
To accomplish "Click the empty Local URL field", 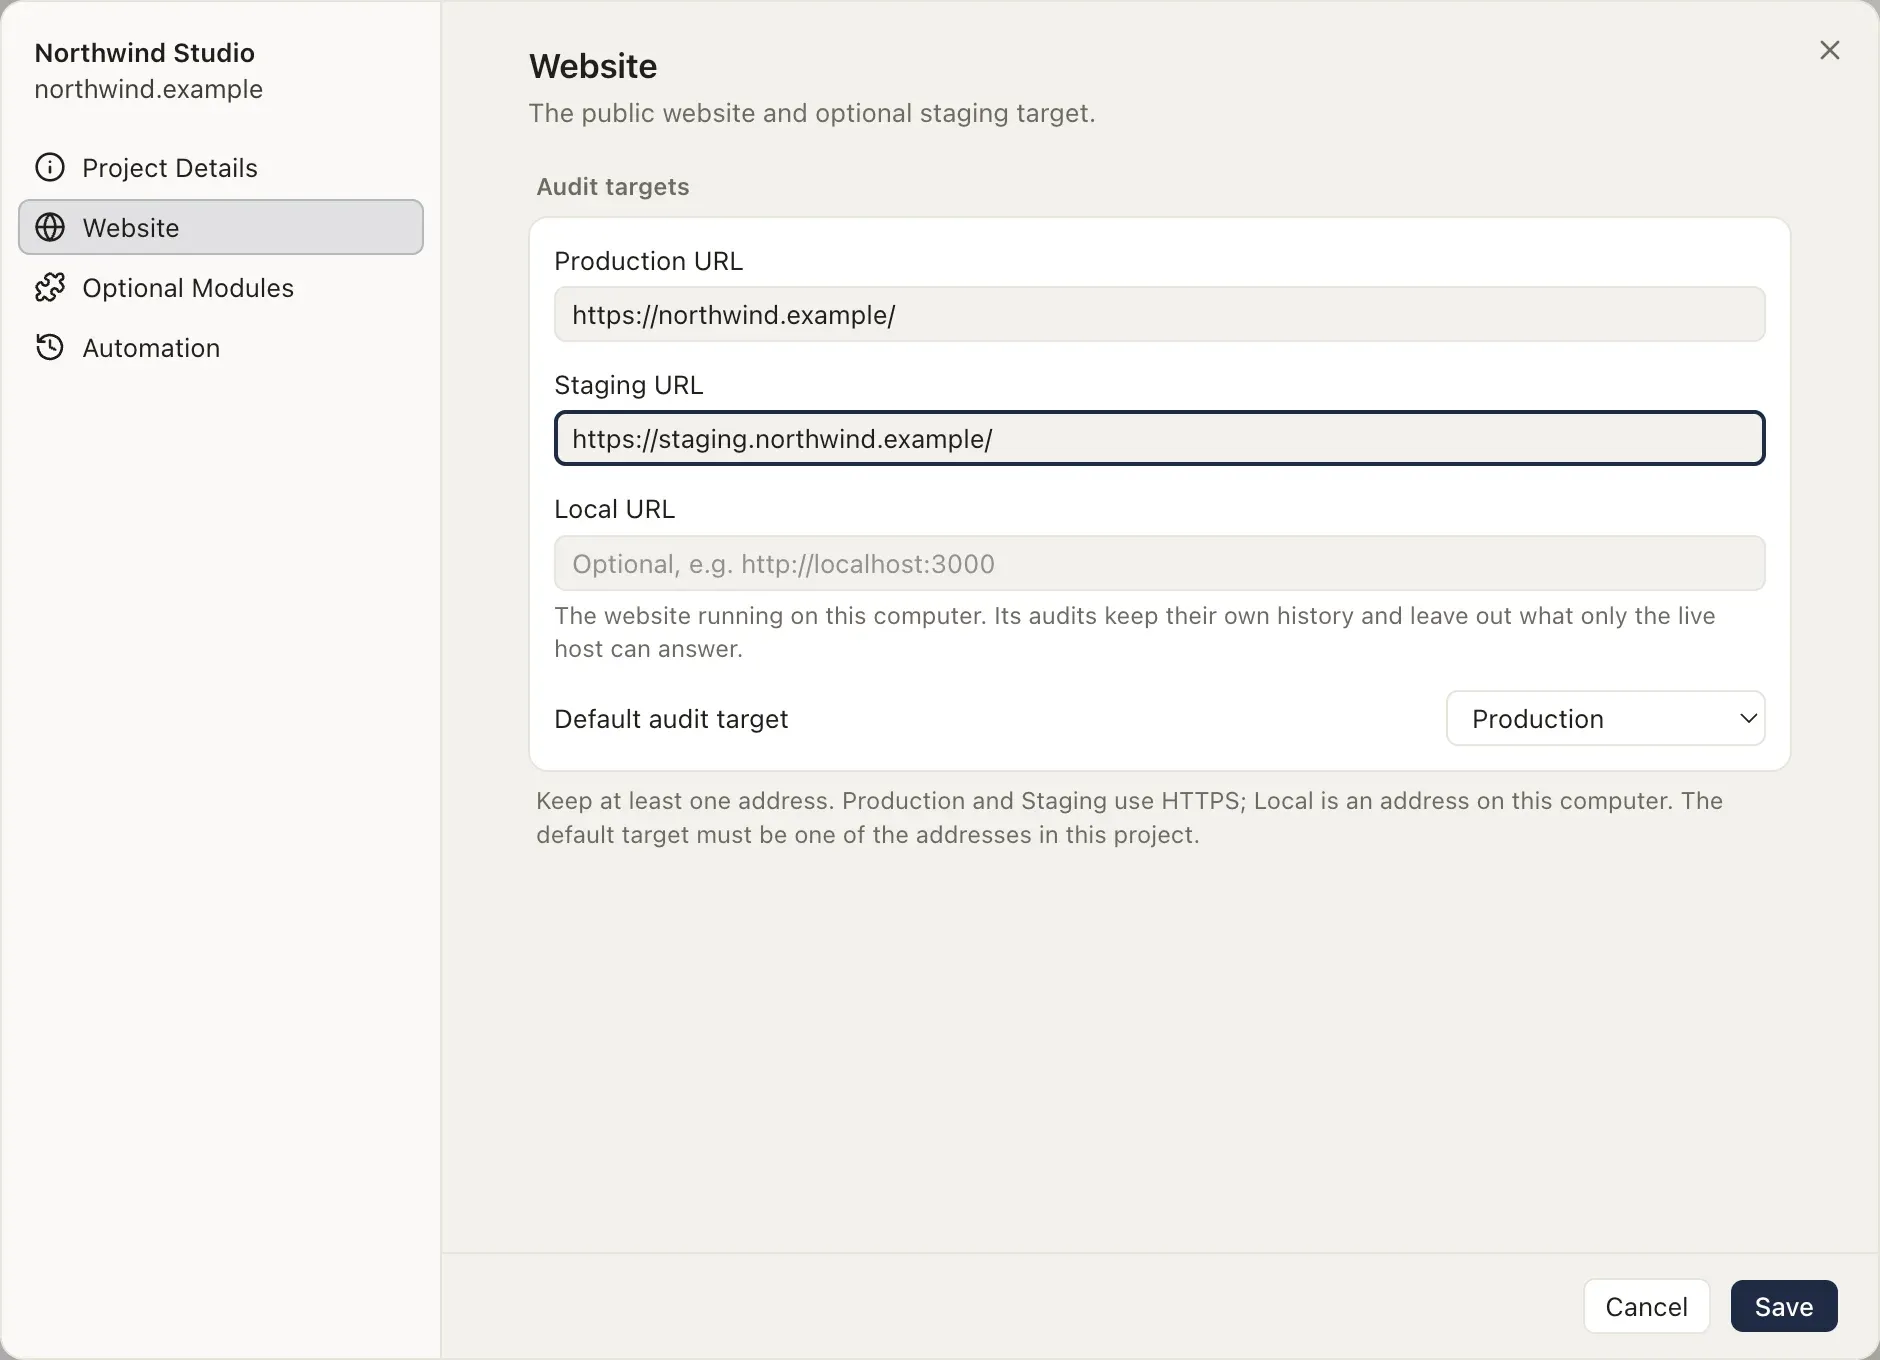I will click(x=1159, y=563).
